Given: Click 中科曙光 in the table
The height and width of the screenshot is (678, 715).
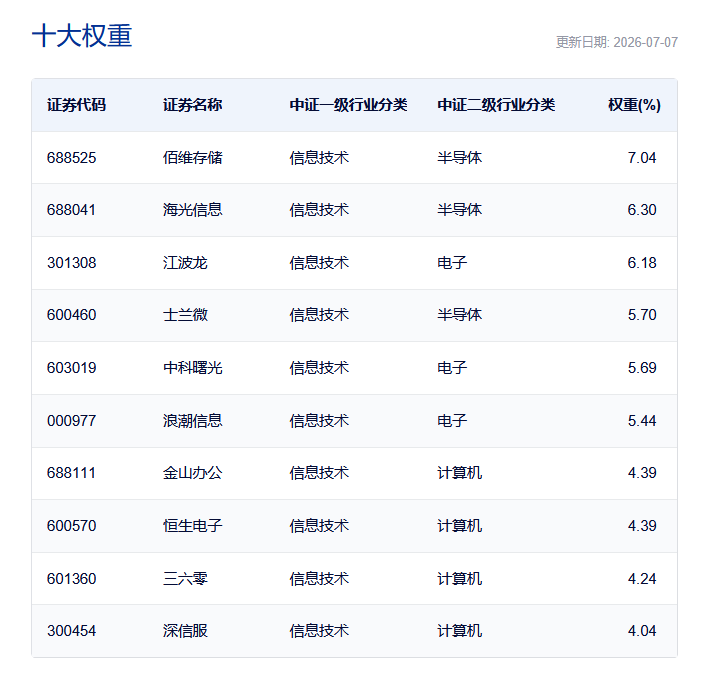Looking at the screenshot, I should (x=192, y=368).
